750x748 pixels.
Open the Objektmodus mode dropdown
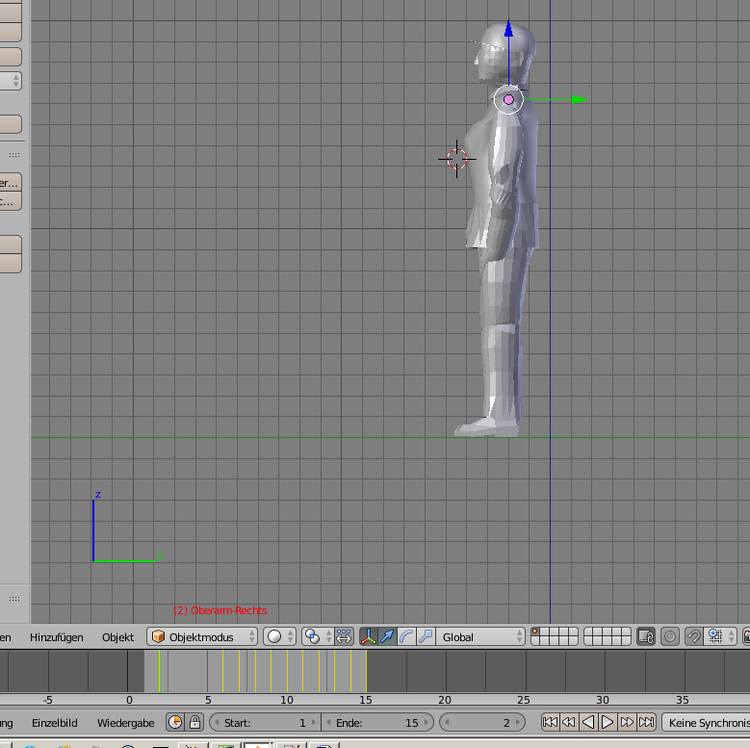pos(202,637)
